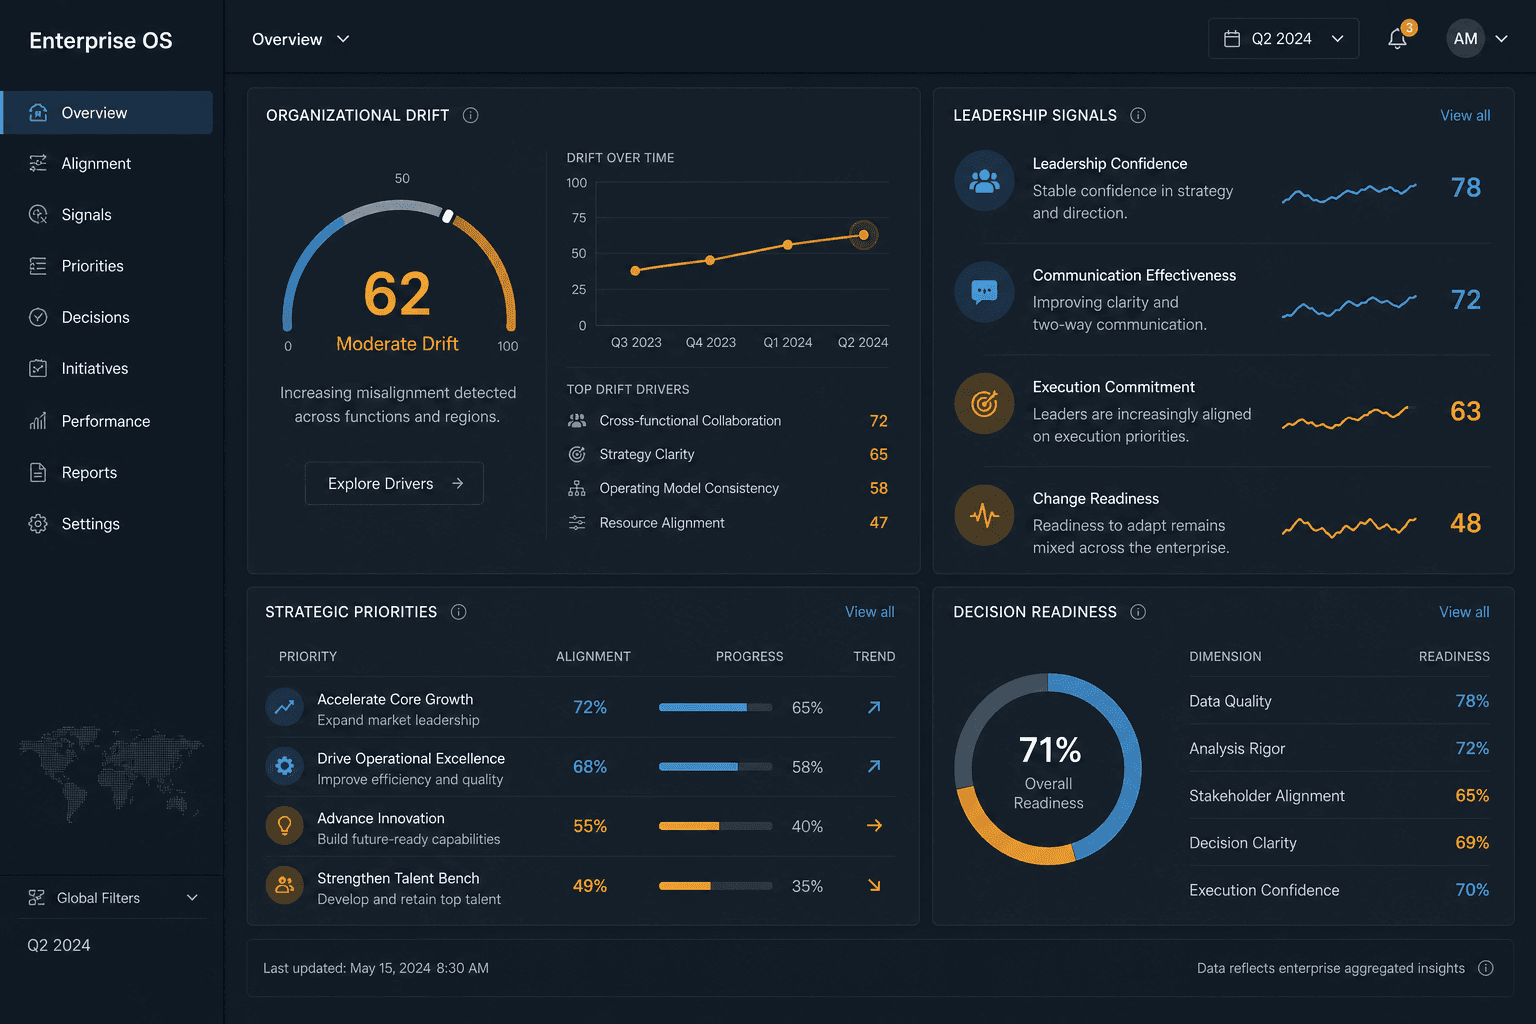Click Accelerate Core Growth chart icon

(285, 707)
